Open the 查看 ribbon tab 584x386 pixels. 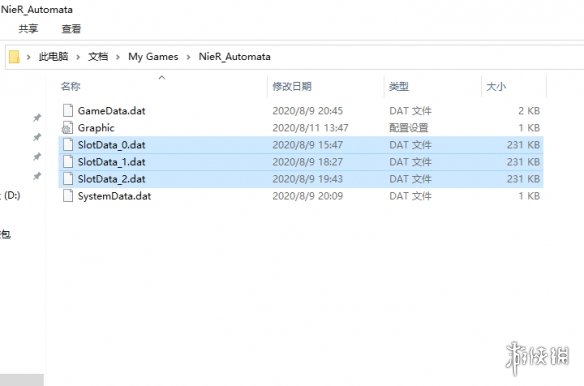pyautogui.click(x=71, y=29)
